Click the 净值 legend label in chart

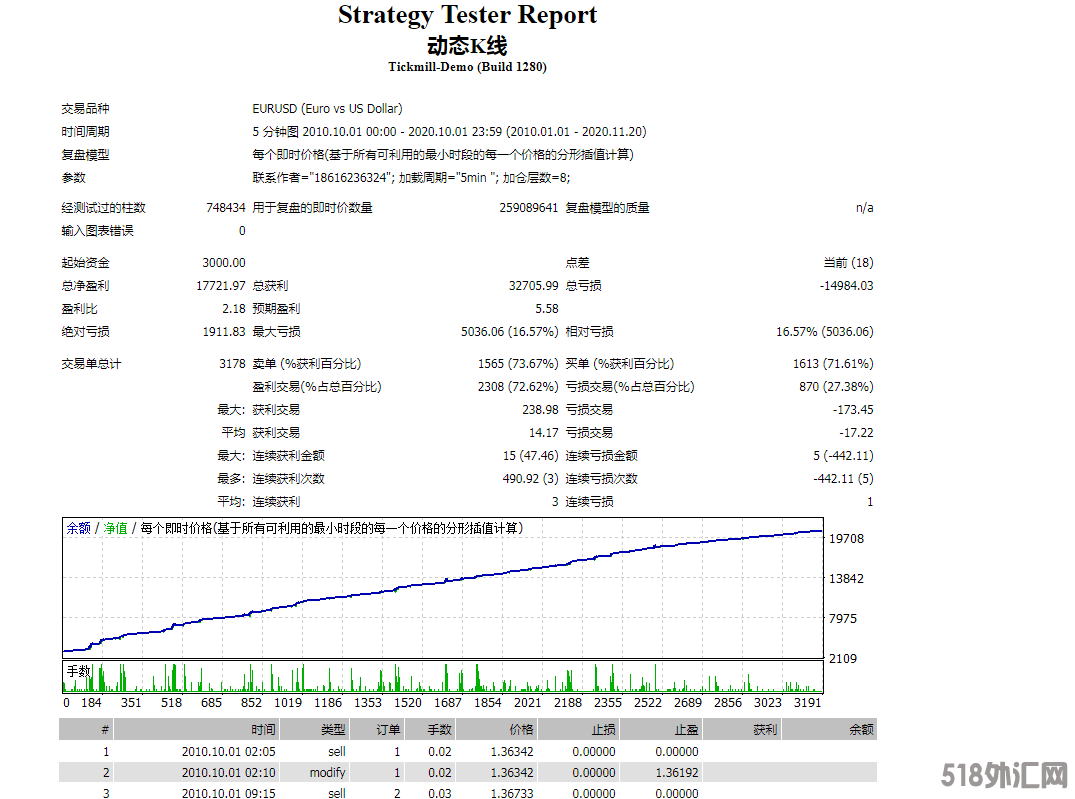[x=115, y=528]
